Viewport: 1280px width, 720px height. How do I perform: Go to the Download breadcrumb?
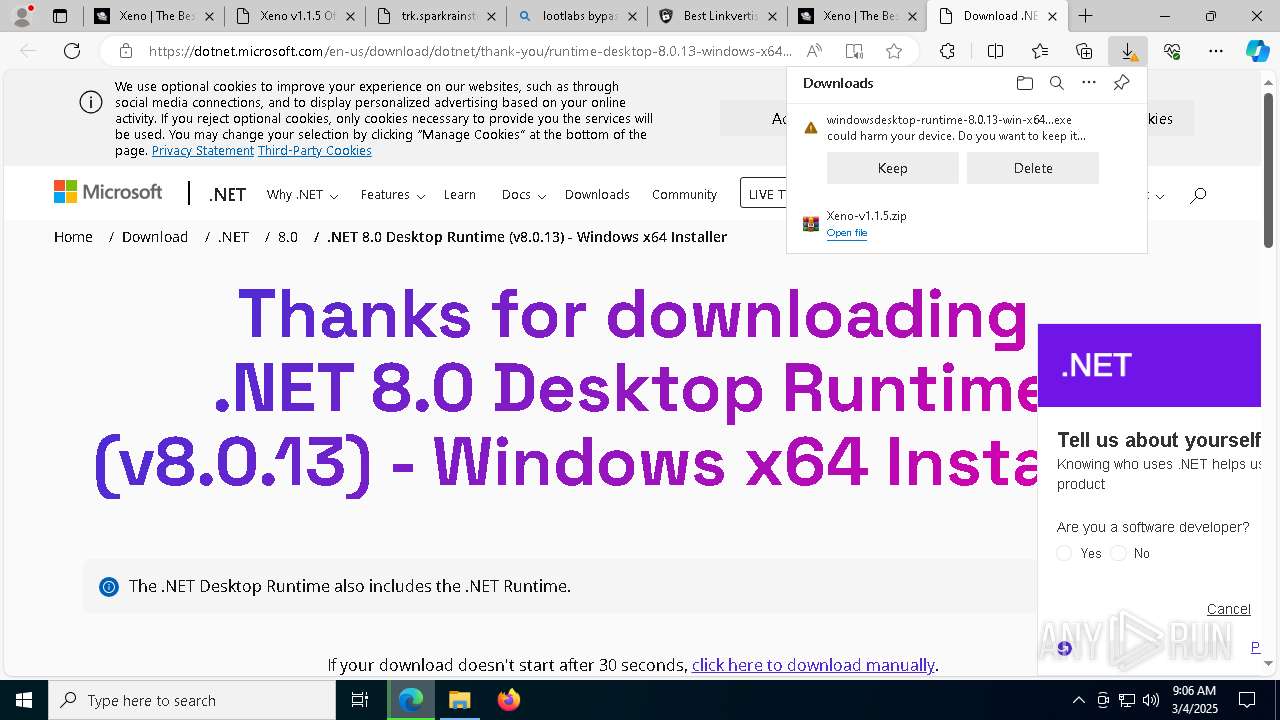pos(155,237)
